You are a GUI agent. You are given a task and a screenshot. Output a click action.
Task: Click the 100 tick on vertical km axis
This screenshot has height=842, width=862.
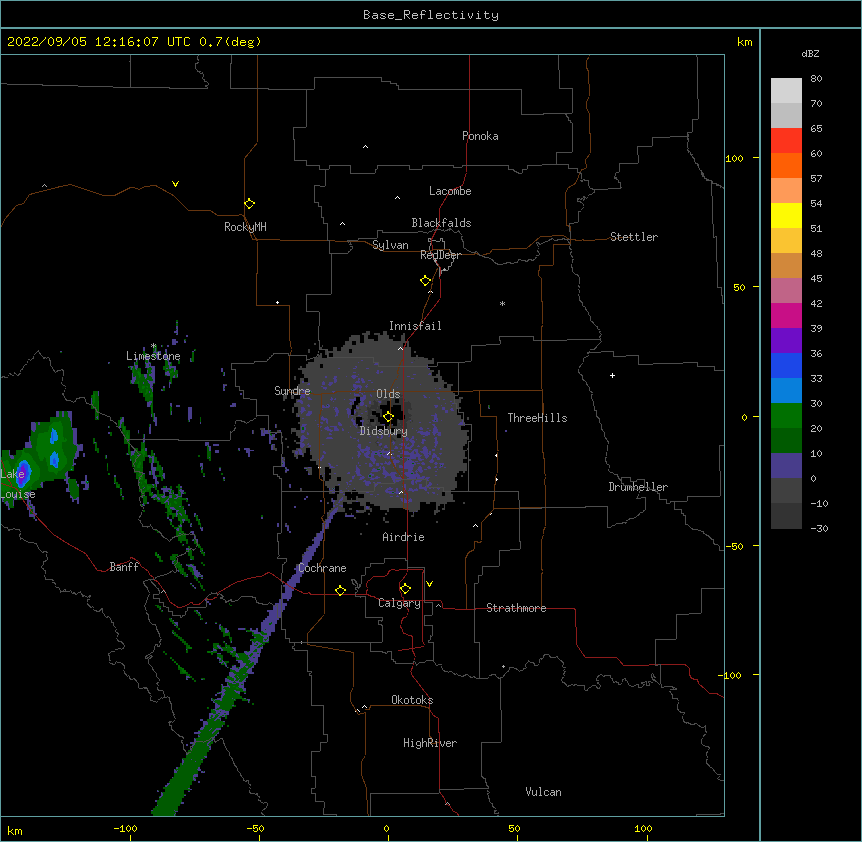pyautogui.click(x=734, y=158)
